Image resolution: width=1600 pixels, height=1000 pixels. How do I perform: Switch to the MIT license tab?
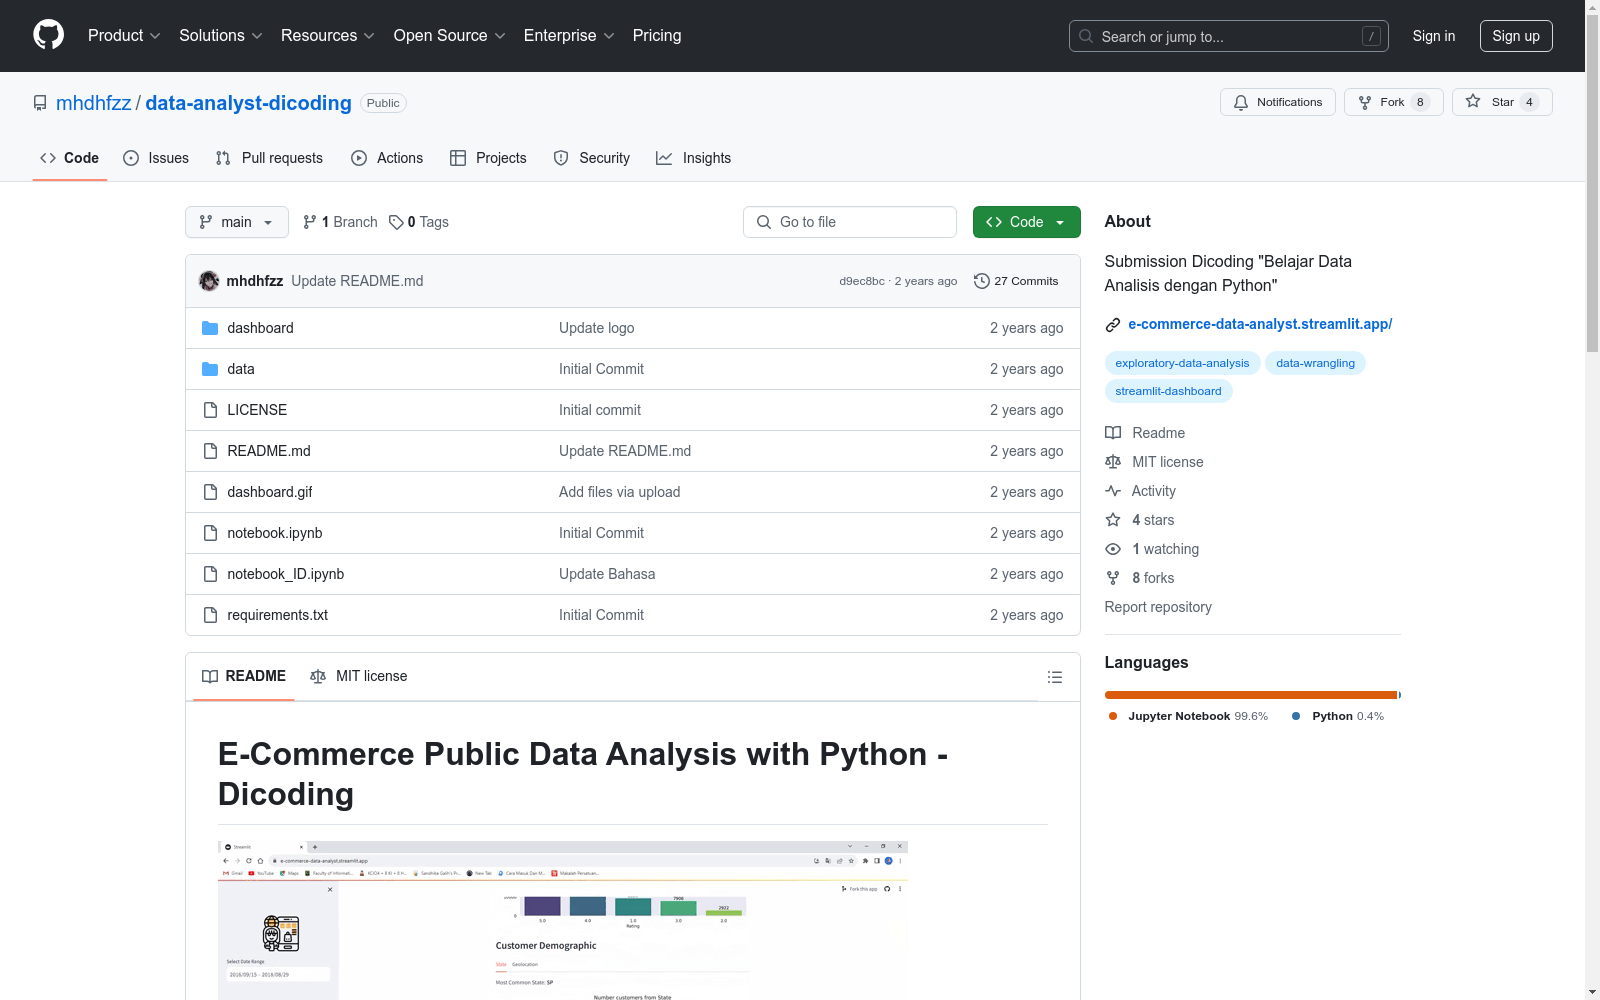coord(359,677)
